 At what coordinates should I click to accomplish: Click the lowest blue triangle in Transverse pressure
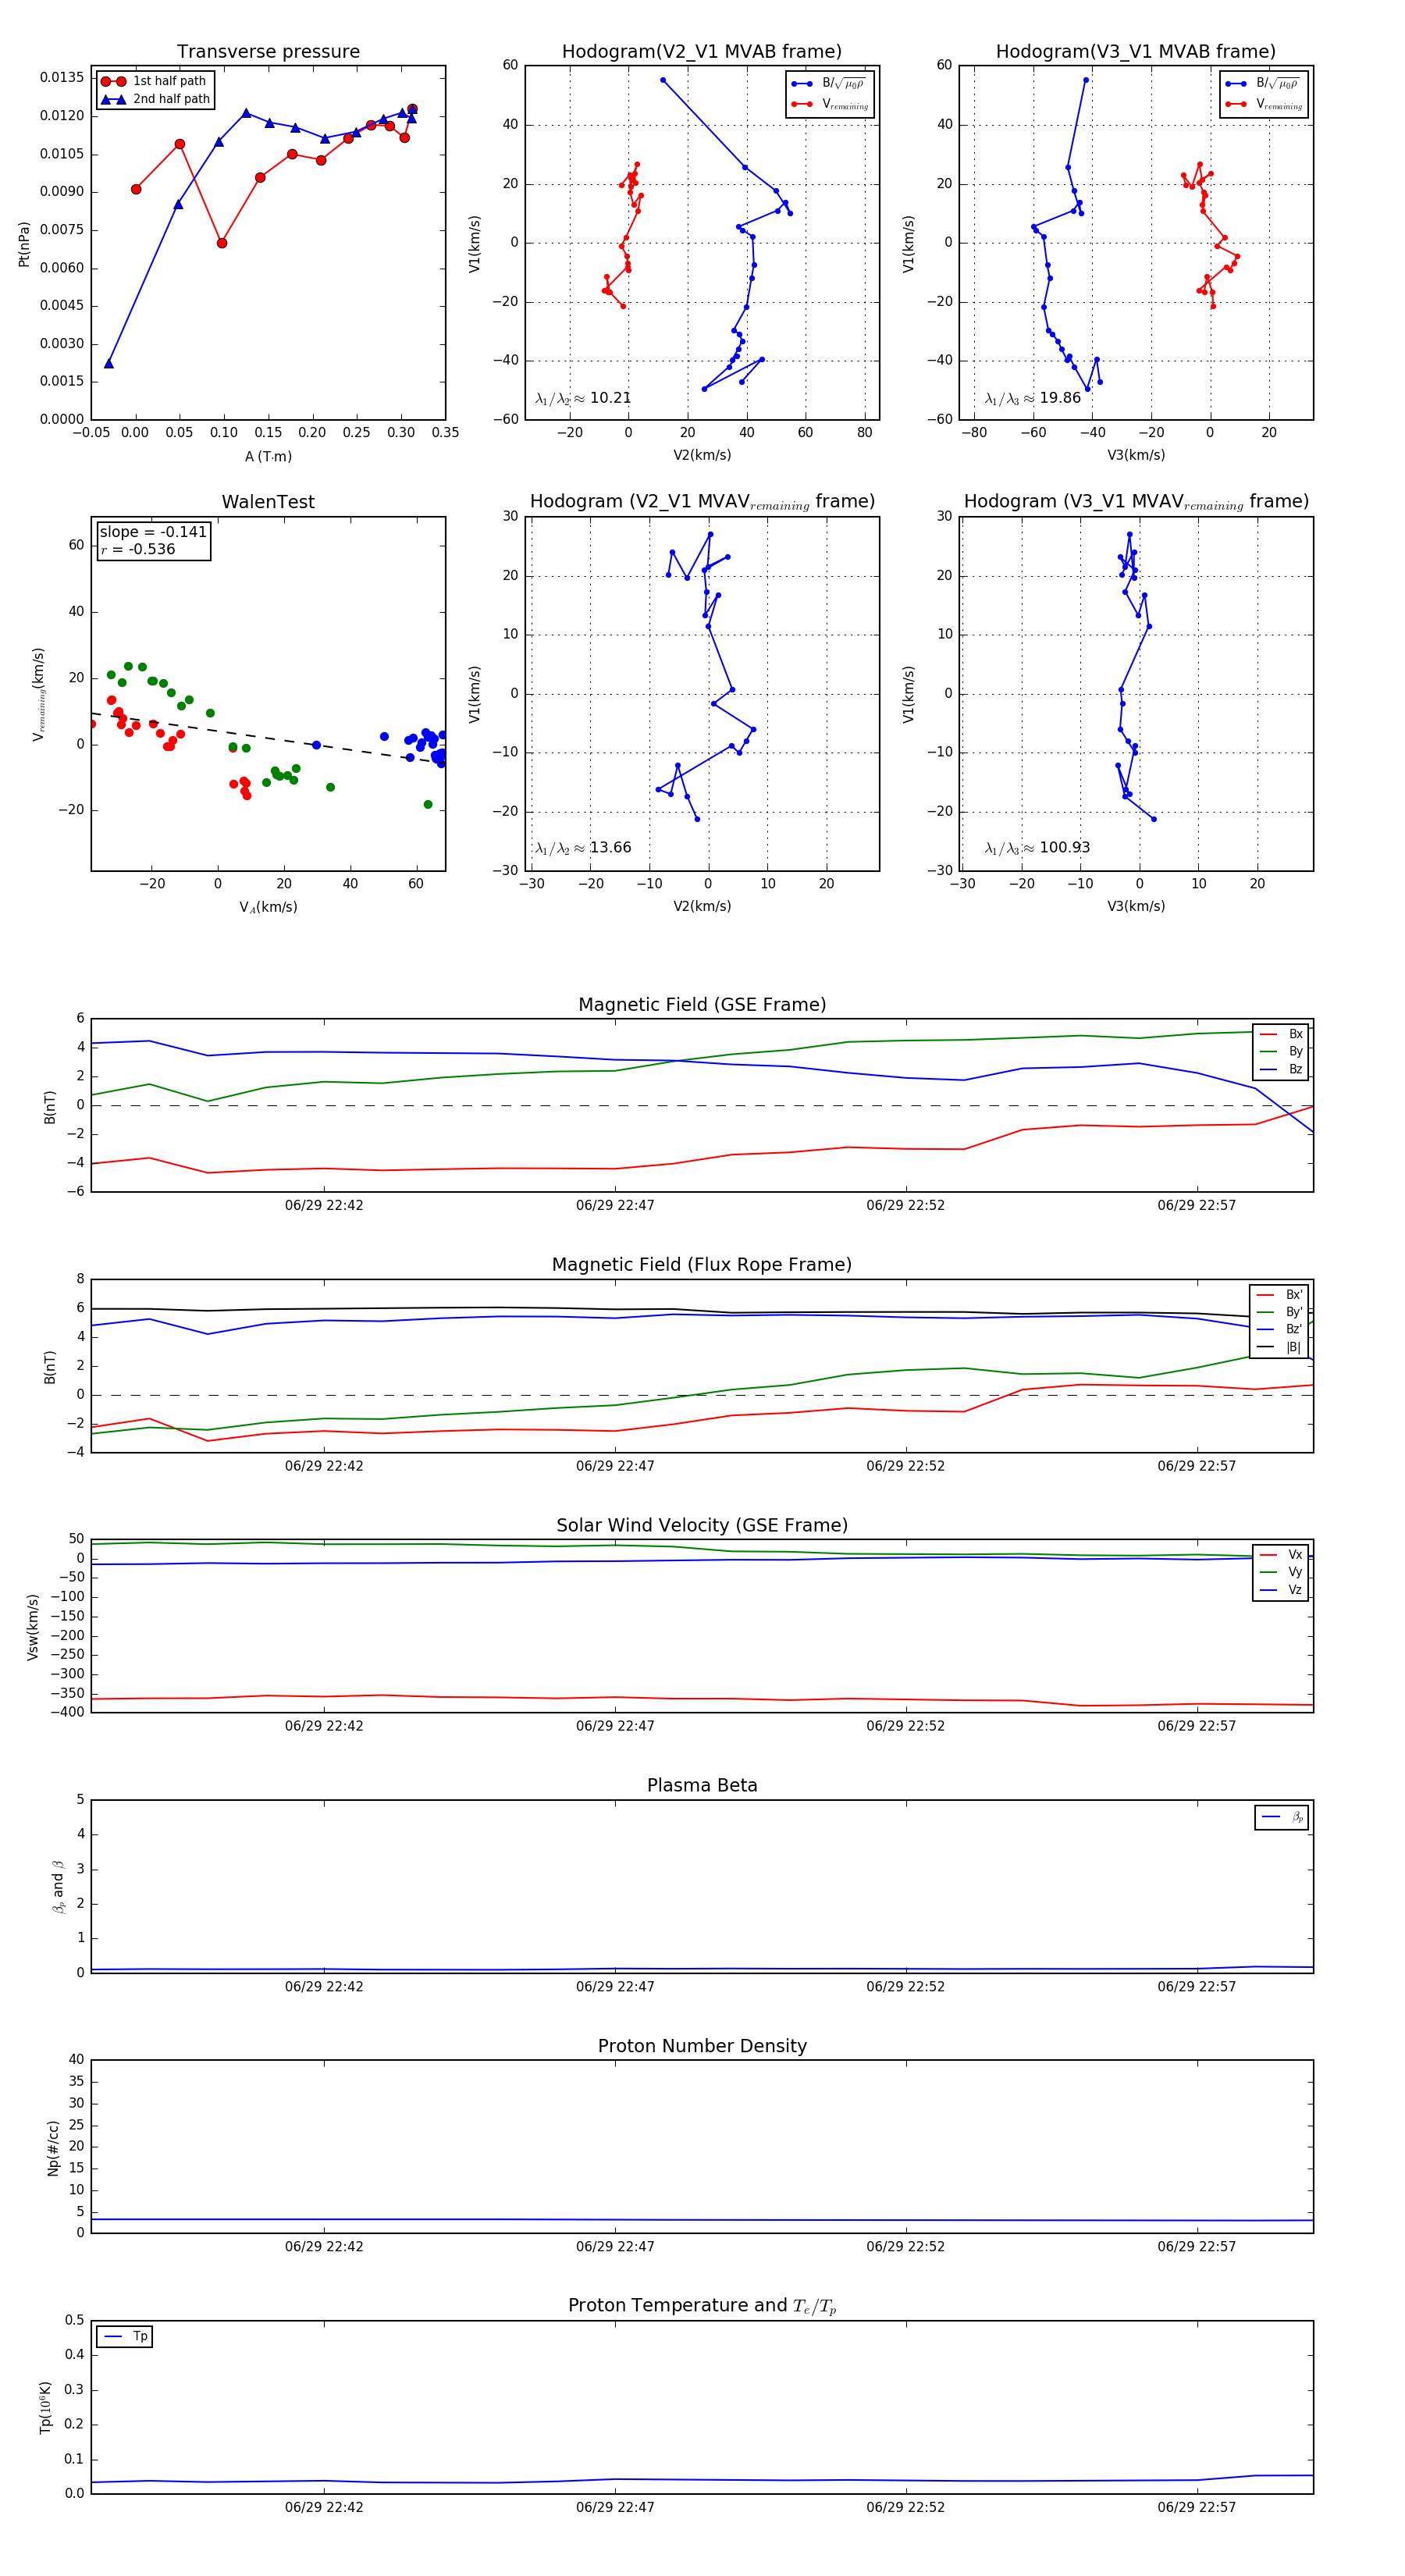pyautogui.click(x=109, y=363)
